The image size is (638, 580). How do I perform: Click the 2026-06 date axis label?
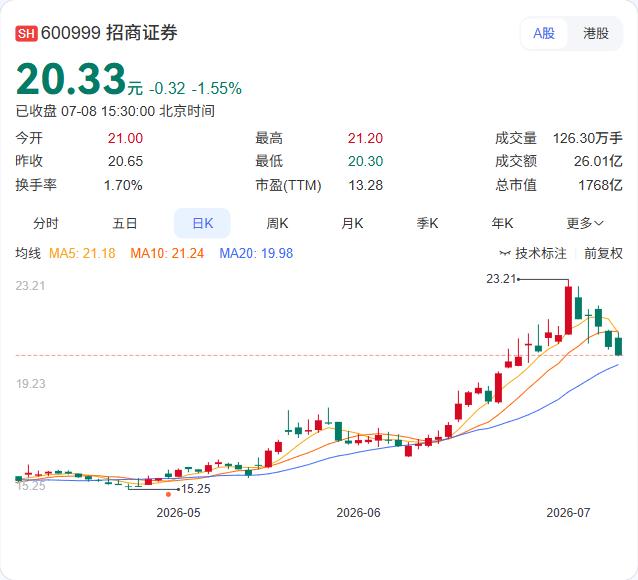click(358, 512)
